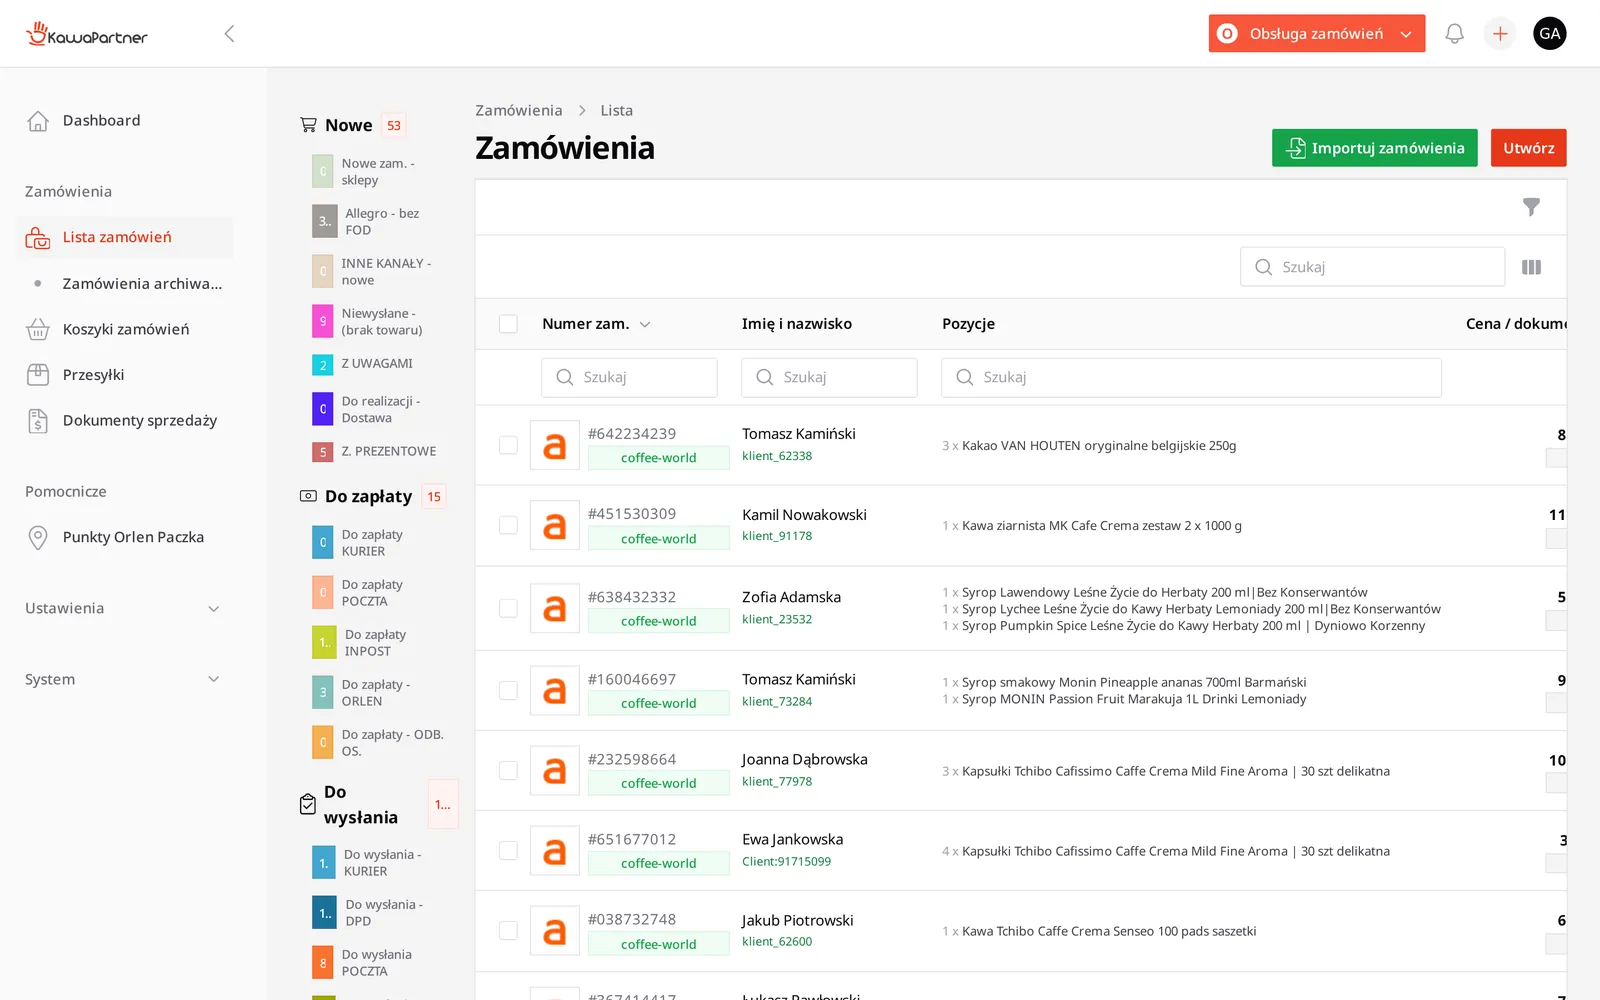Click the Nowe cart icon

pos(308,125)
